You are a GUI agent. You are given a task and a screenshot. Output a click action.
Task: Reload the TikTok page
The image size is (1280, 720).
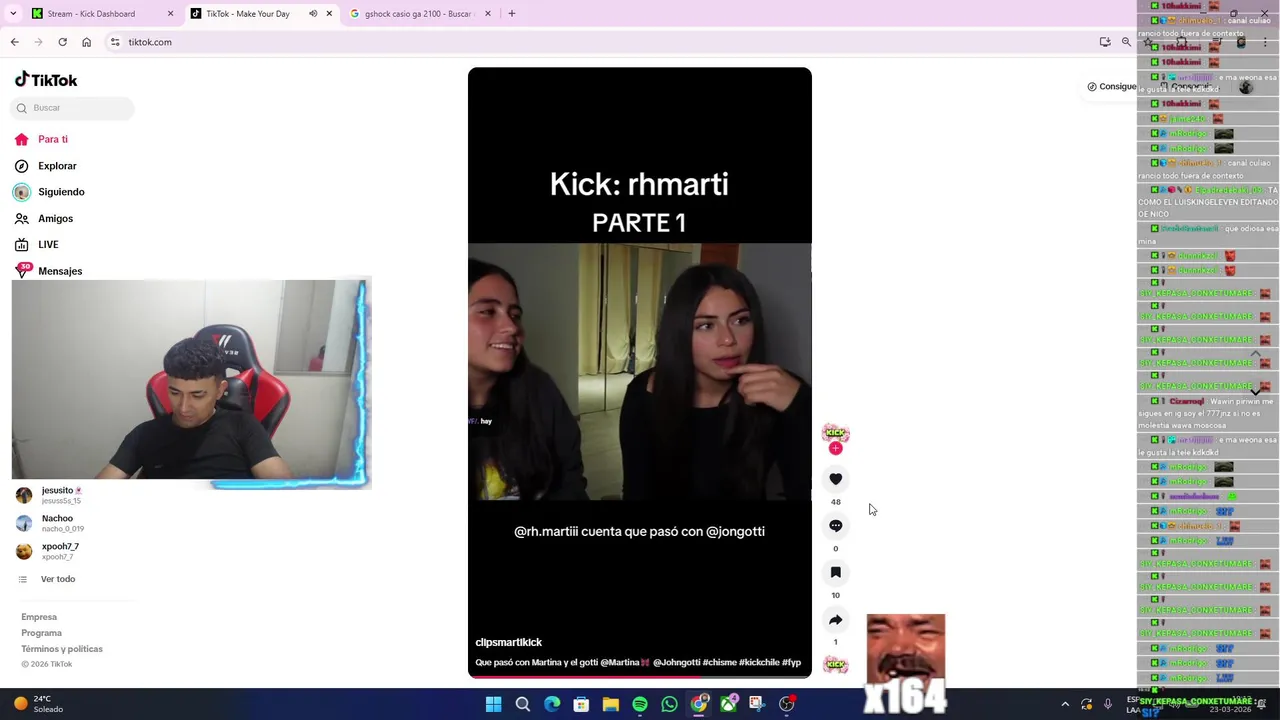[x=62, y=42]
